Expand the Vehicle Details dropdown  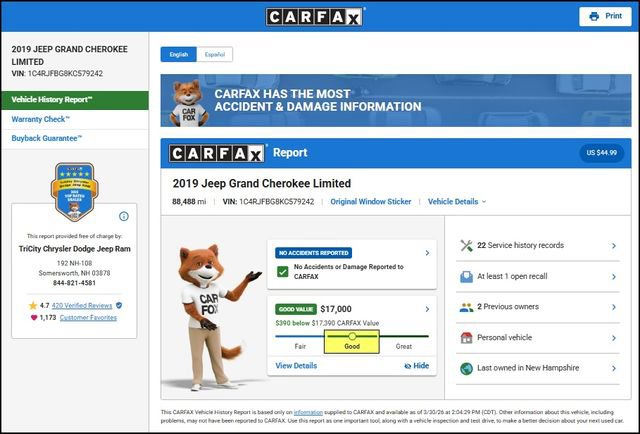coord(457,201)
